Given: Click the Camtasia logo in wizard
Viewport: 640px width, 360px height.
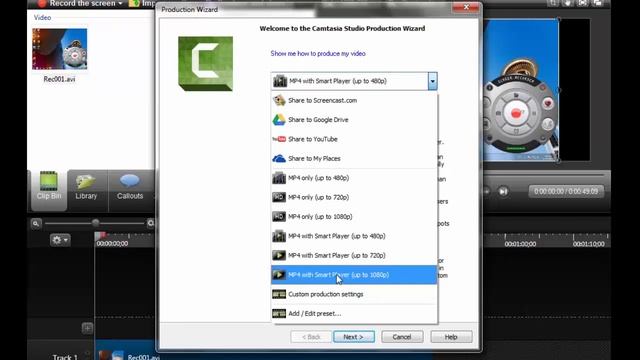Looking at the screenshot, I should [206, 64].
